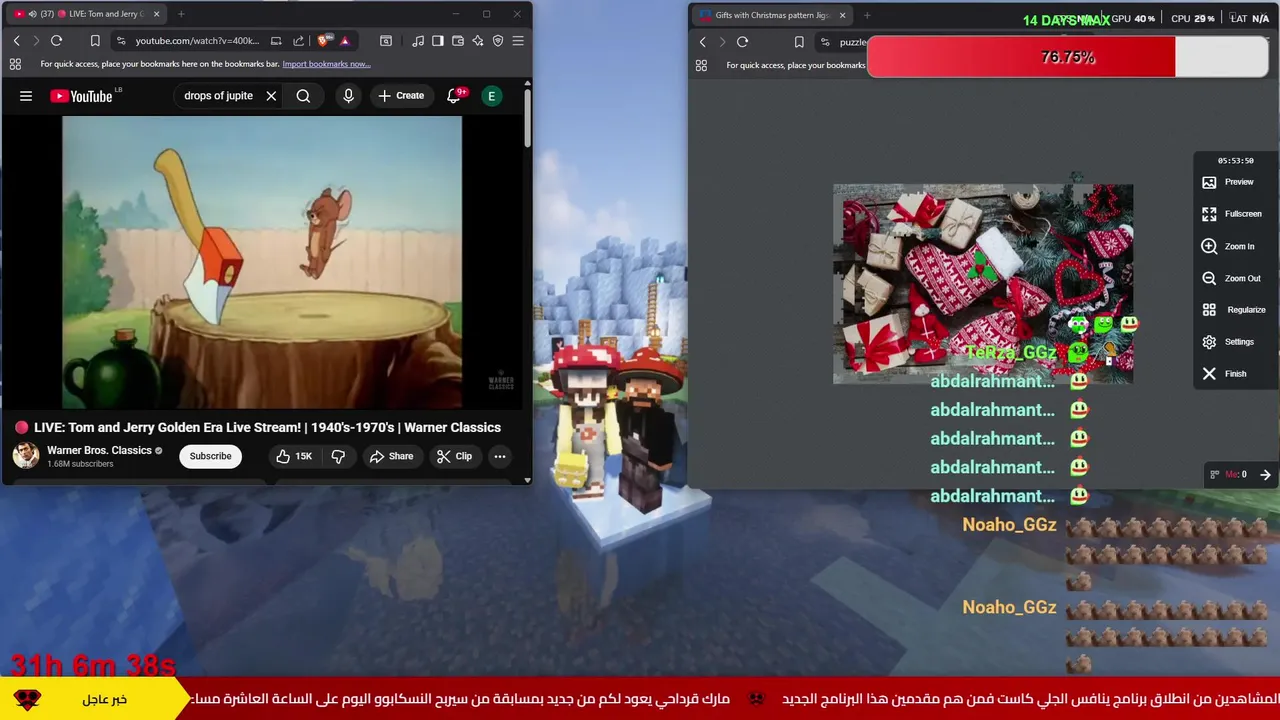Select the Gifts with Christmas pattern Jigsaw tab

[x=772, y=15]
